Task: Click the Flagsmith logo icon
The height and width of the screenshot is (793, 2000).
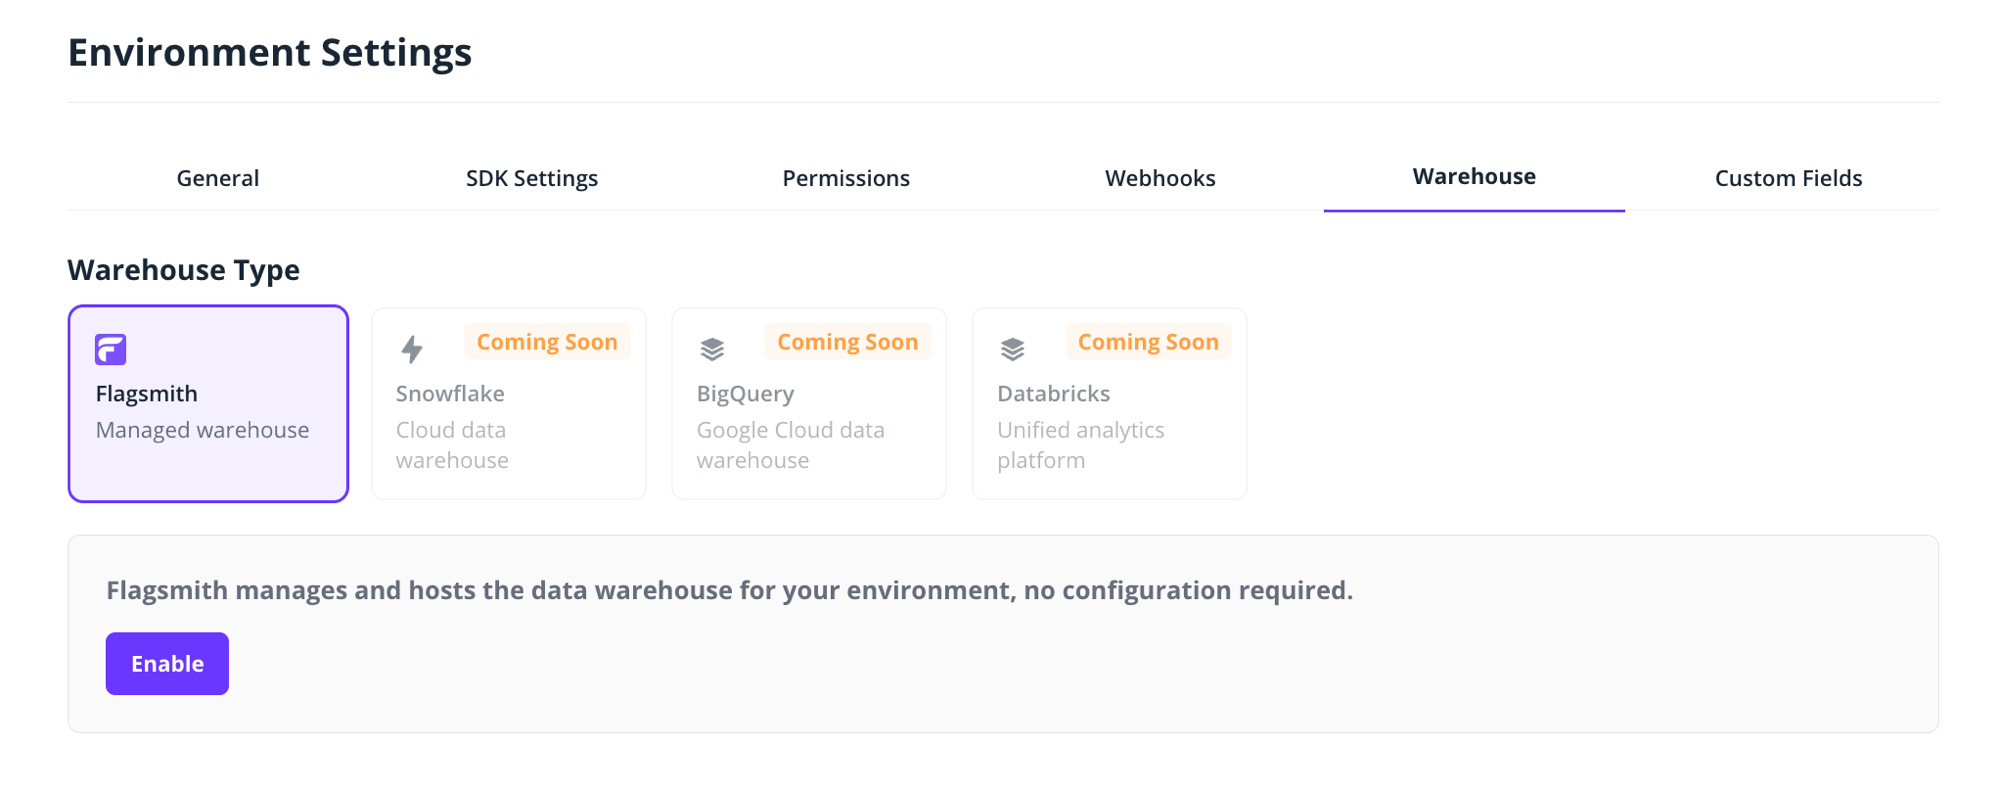Action: [110, 349]
